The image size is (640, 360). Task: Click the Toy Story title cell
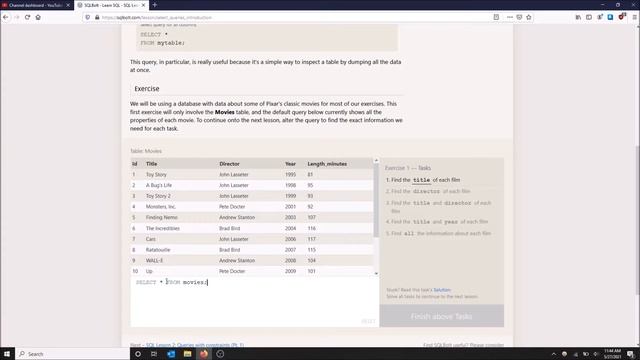coord(156,174)
